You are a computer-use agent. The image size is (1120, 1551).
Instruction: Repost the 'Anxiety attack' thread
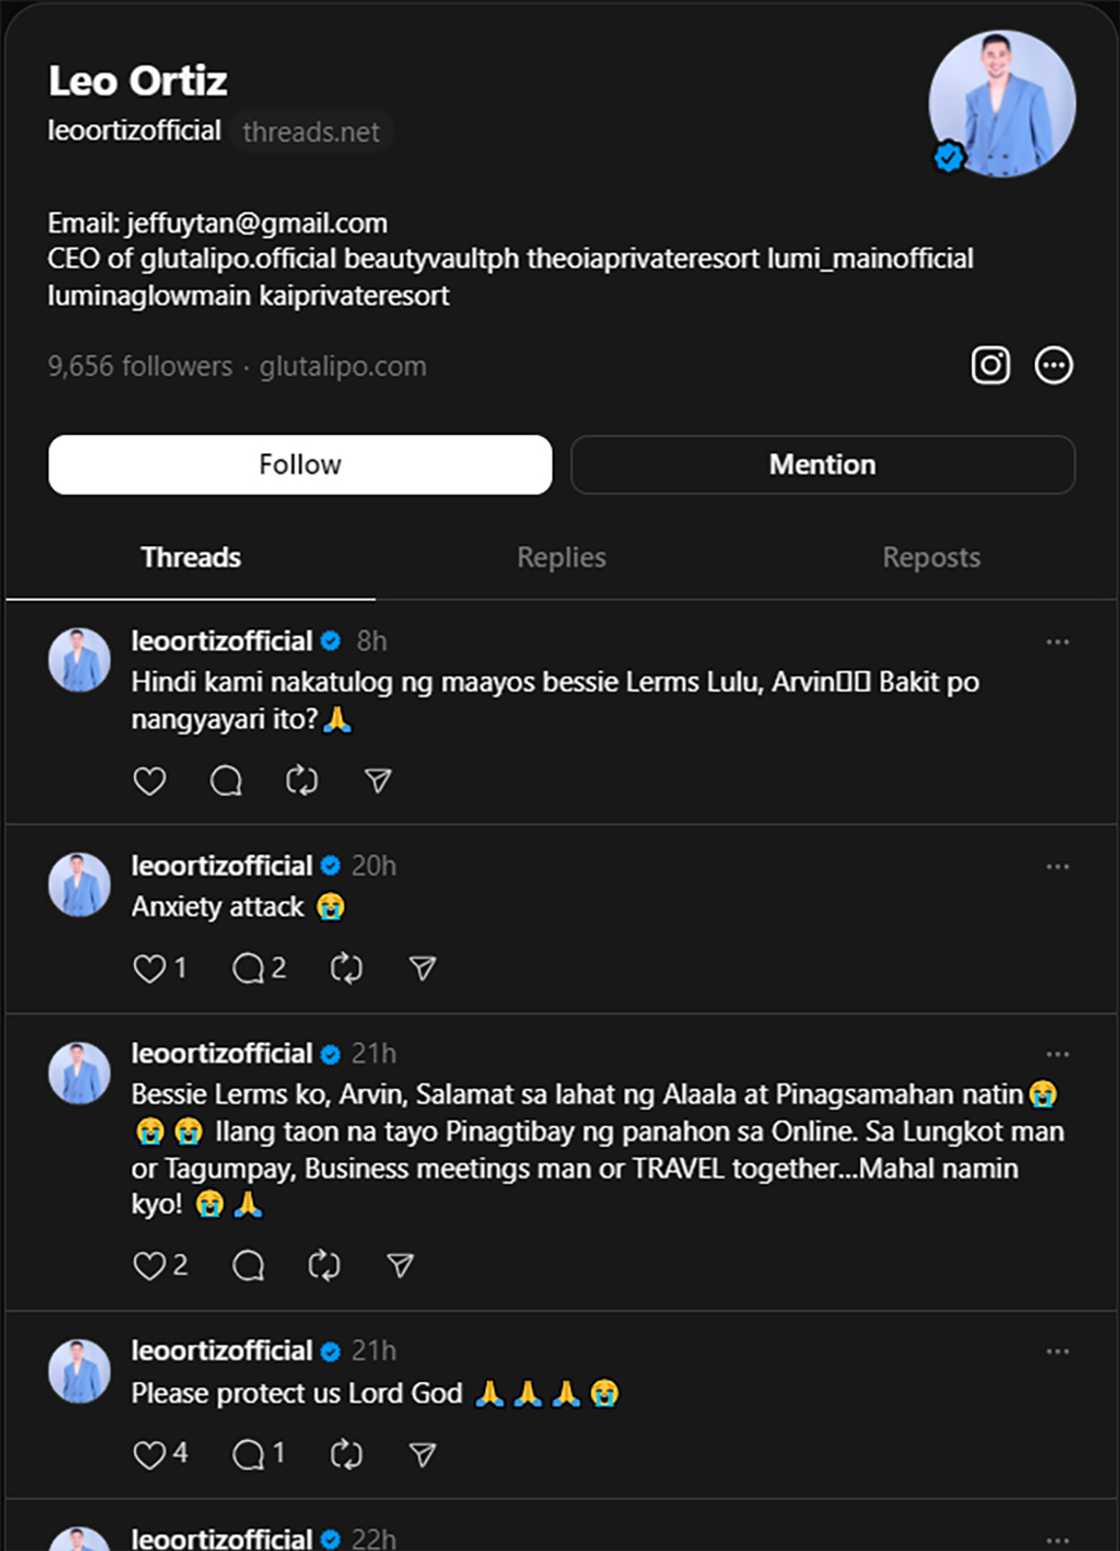point(346,968)
